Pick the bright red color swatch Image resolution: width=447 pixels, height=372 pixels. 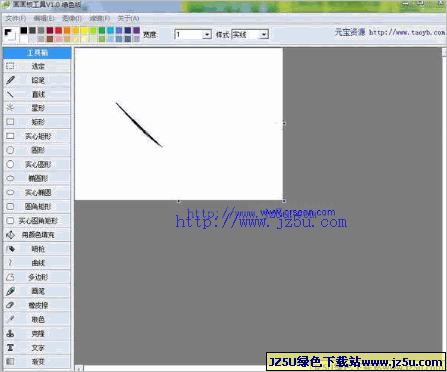coord(58,30)
